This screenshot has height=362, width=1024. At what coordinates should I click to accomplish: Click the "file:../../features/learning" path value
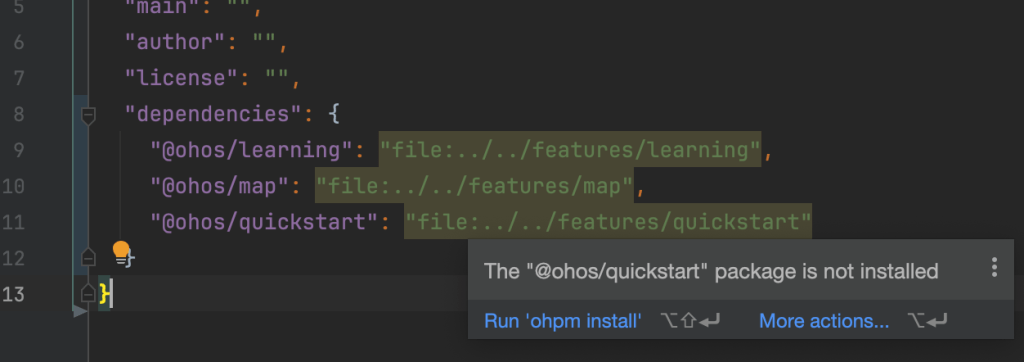click(x=569, y=150)
